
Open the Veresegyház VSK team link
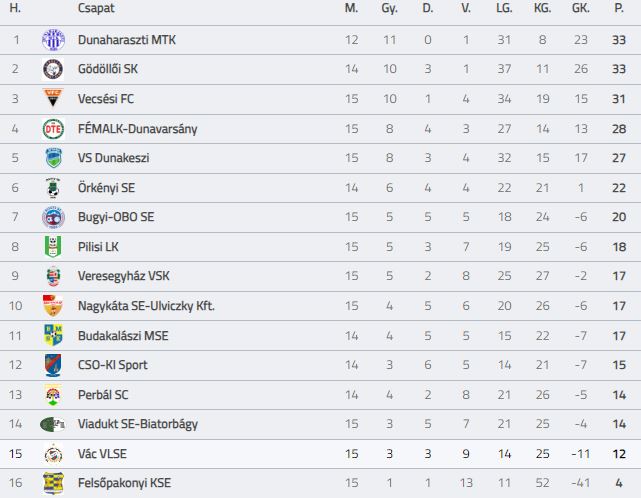[123, 276]
